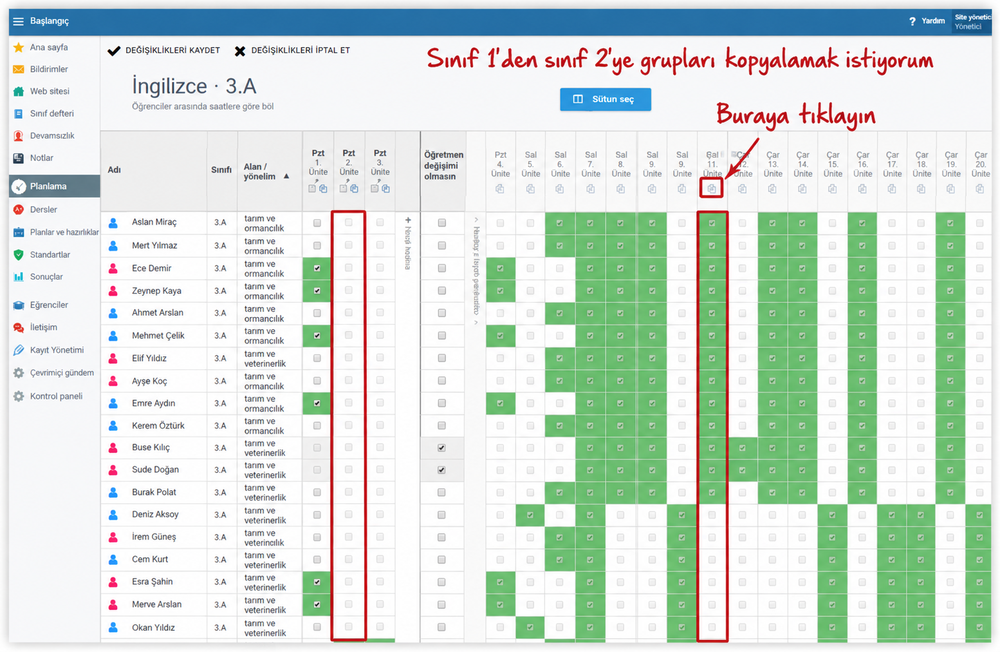Click the Adı column header

coord(114,170)
